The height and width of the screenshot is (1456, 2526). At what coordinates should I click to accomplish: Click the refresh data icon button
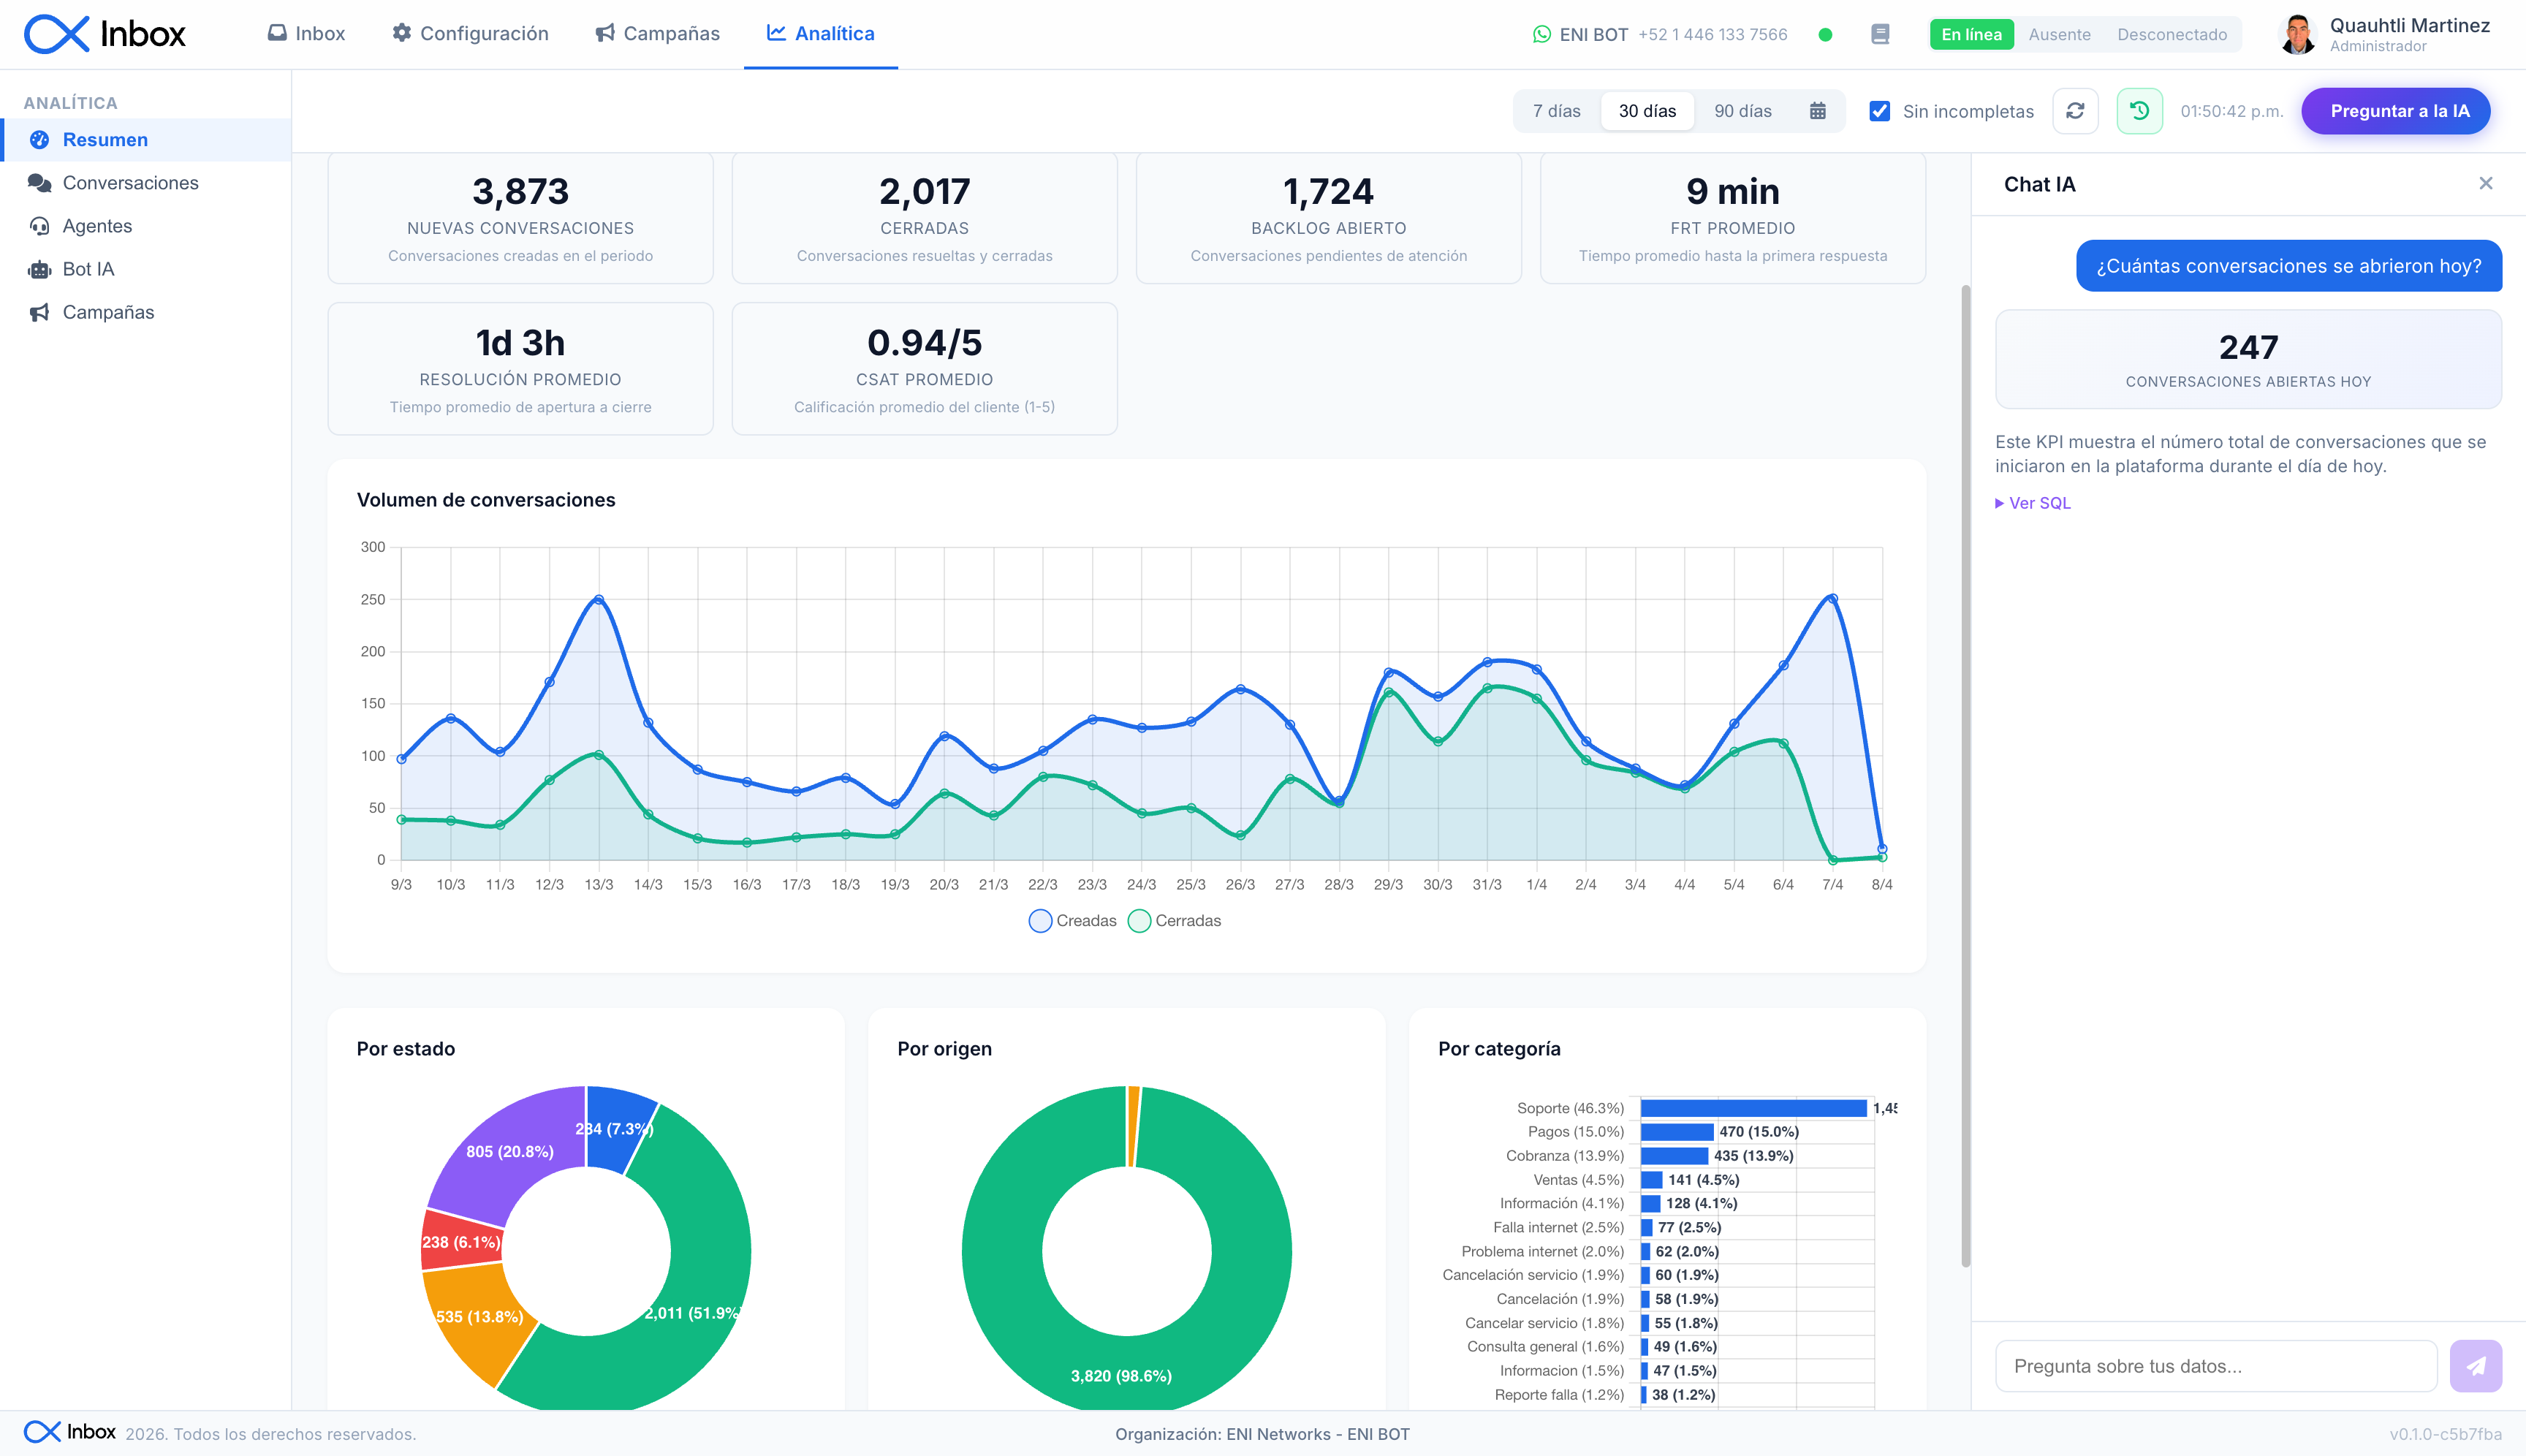coord(2075,111)
